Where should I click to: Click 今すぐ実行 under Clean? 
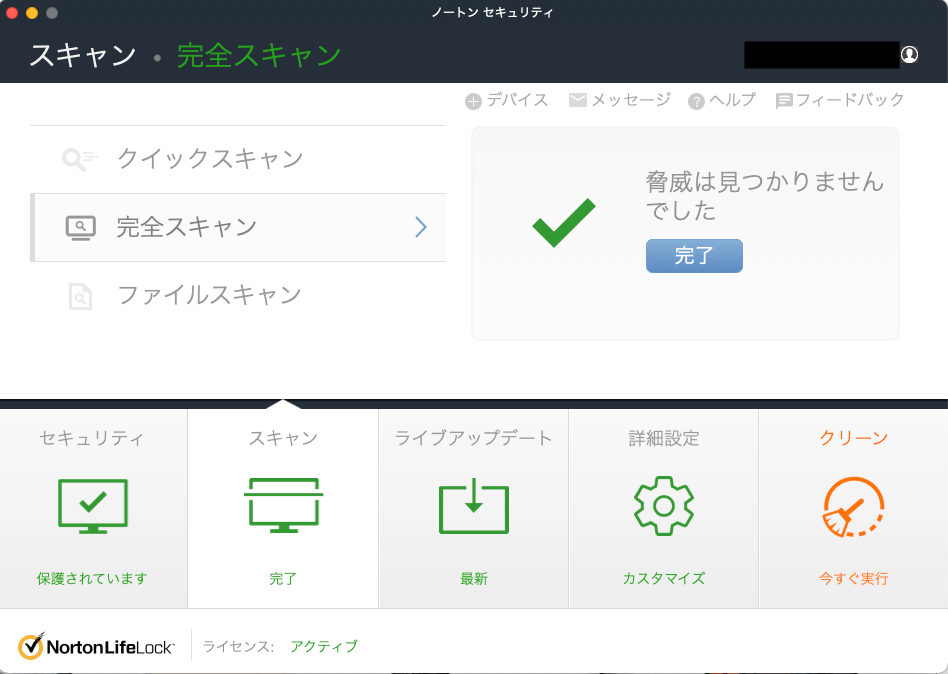pos(853,578)
